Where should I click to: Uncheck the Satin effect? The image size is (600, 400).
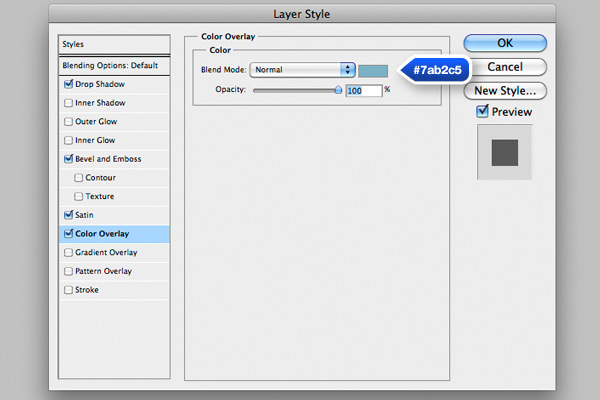tap(68, 215)
